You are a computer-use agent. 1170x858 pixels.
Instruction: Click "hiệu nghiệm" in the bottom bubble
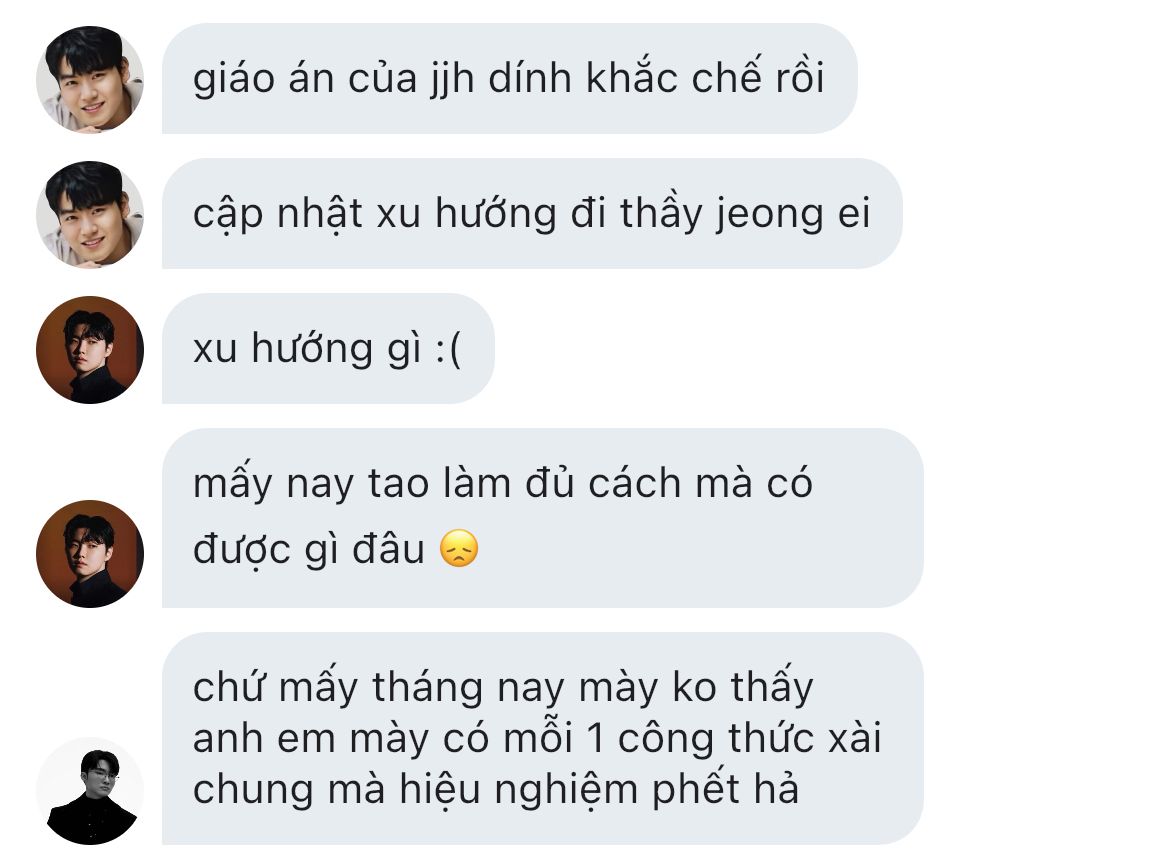(x=519, y=790)
